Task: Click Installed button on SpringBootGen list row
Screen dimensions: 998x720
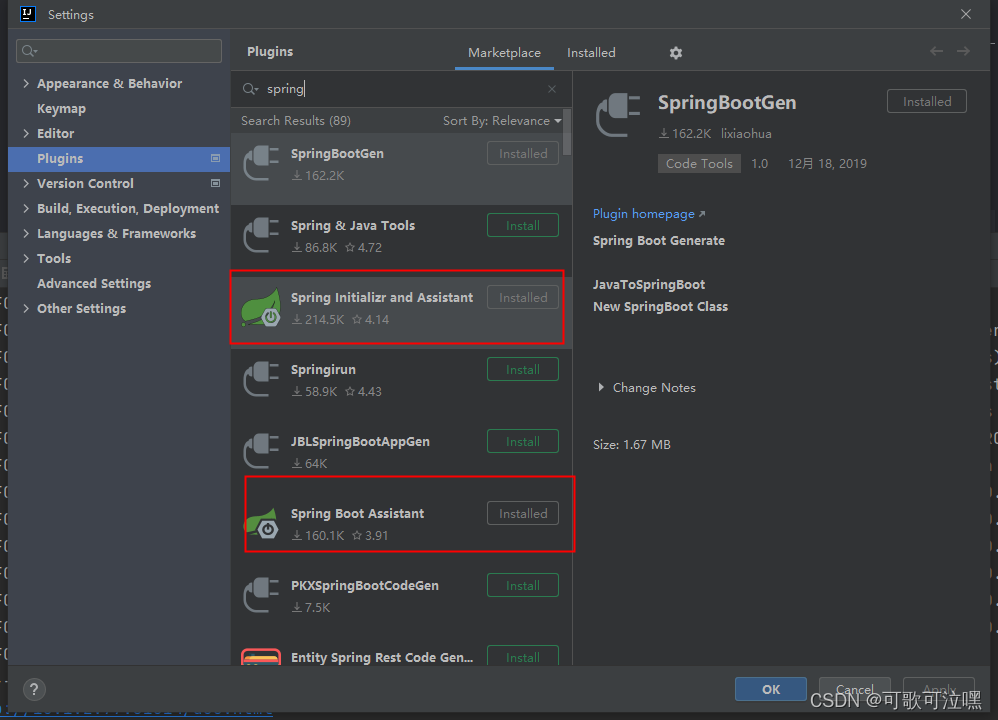Action: click(523, 153)
